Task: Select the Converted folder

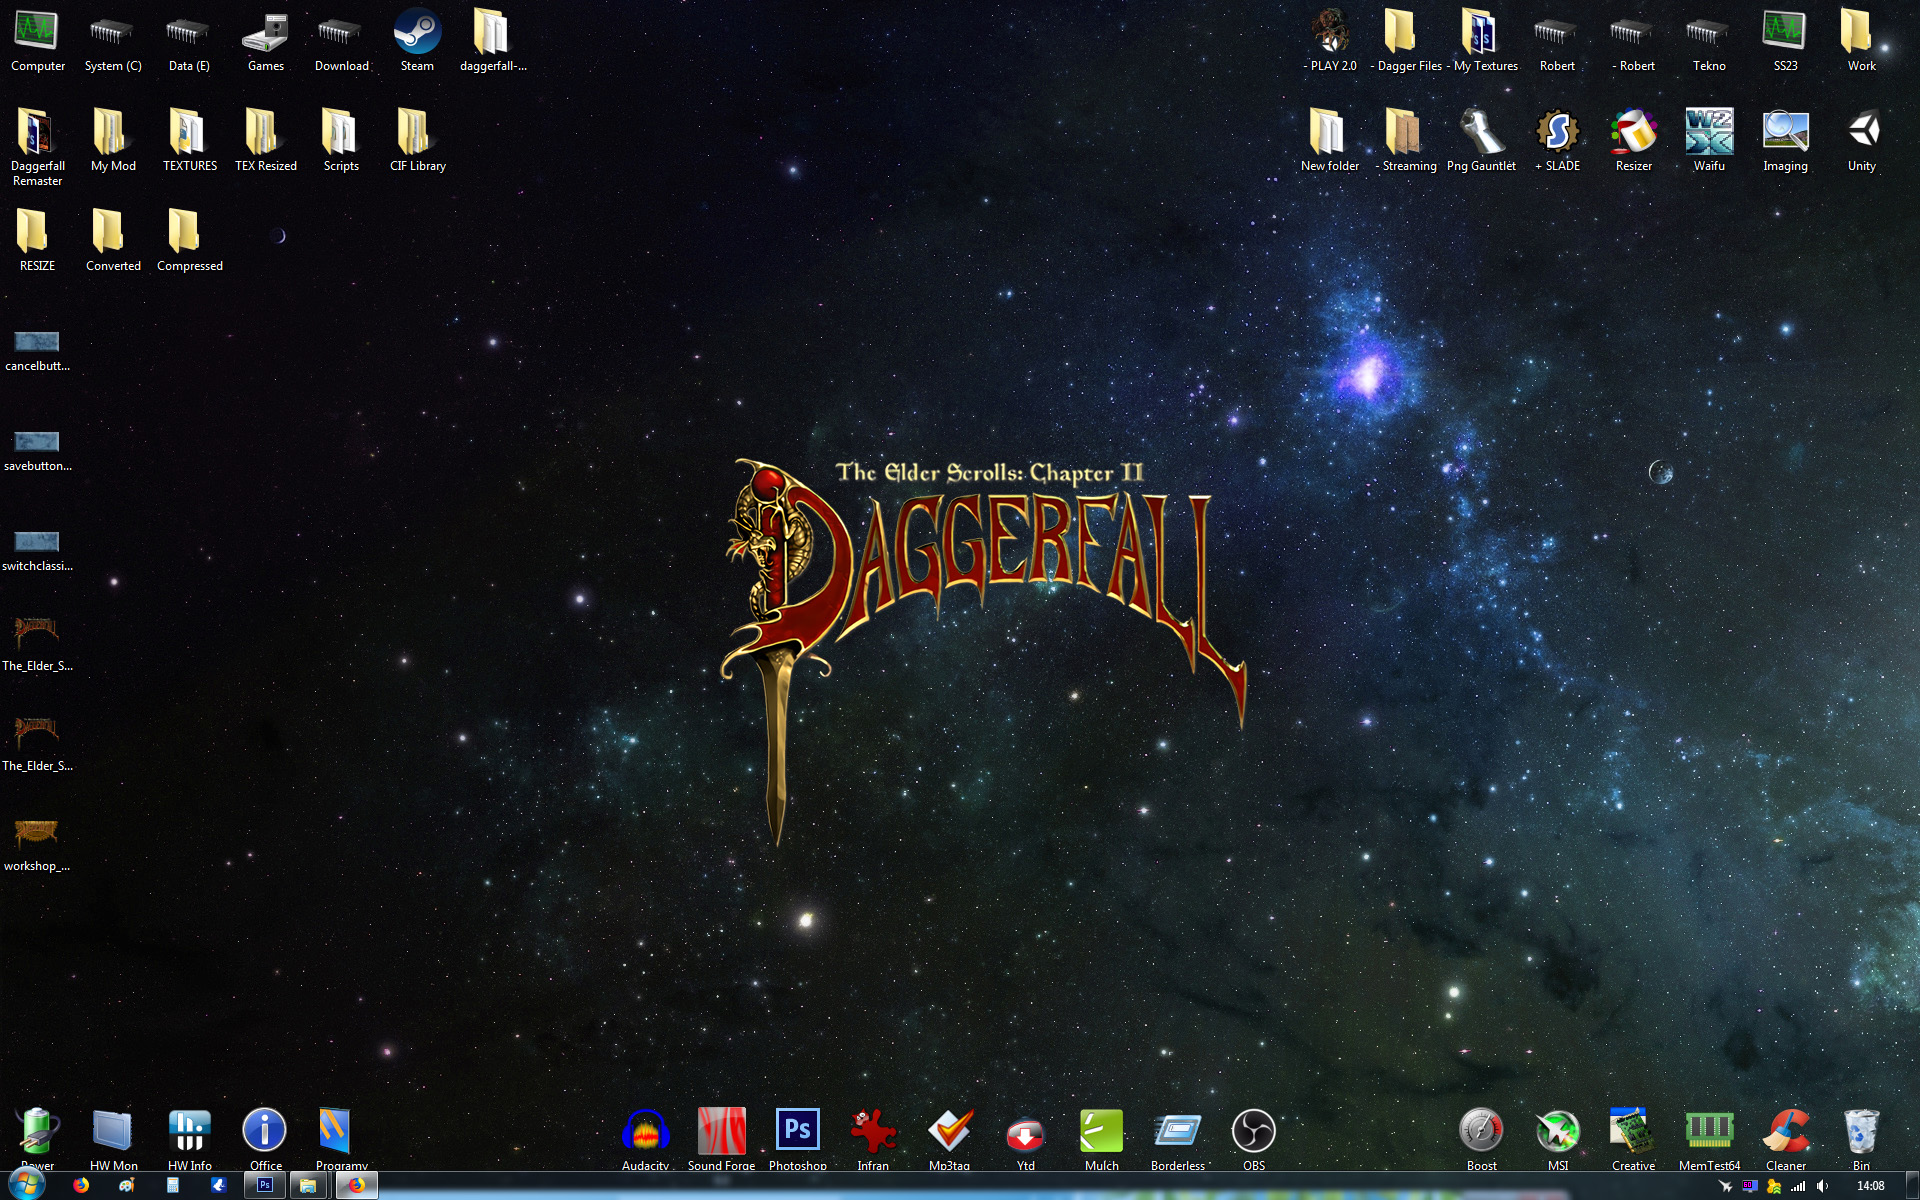Action: [113, 242]
